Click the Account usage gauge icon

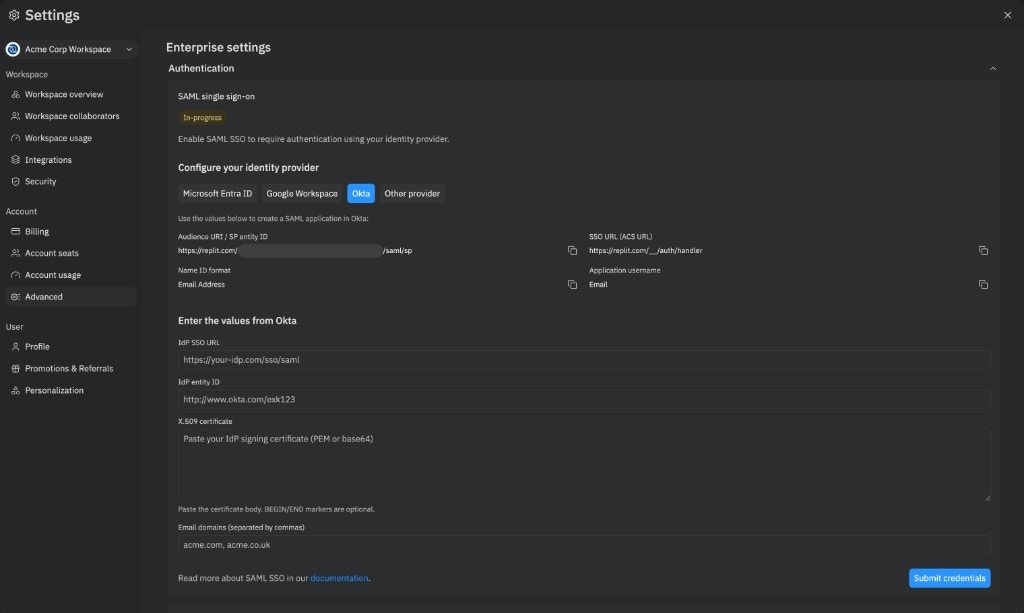click(16, 275)
